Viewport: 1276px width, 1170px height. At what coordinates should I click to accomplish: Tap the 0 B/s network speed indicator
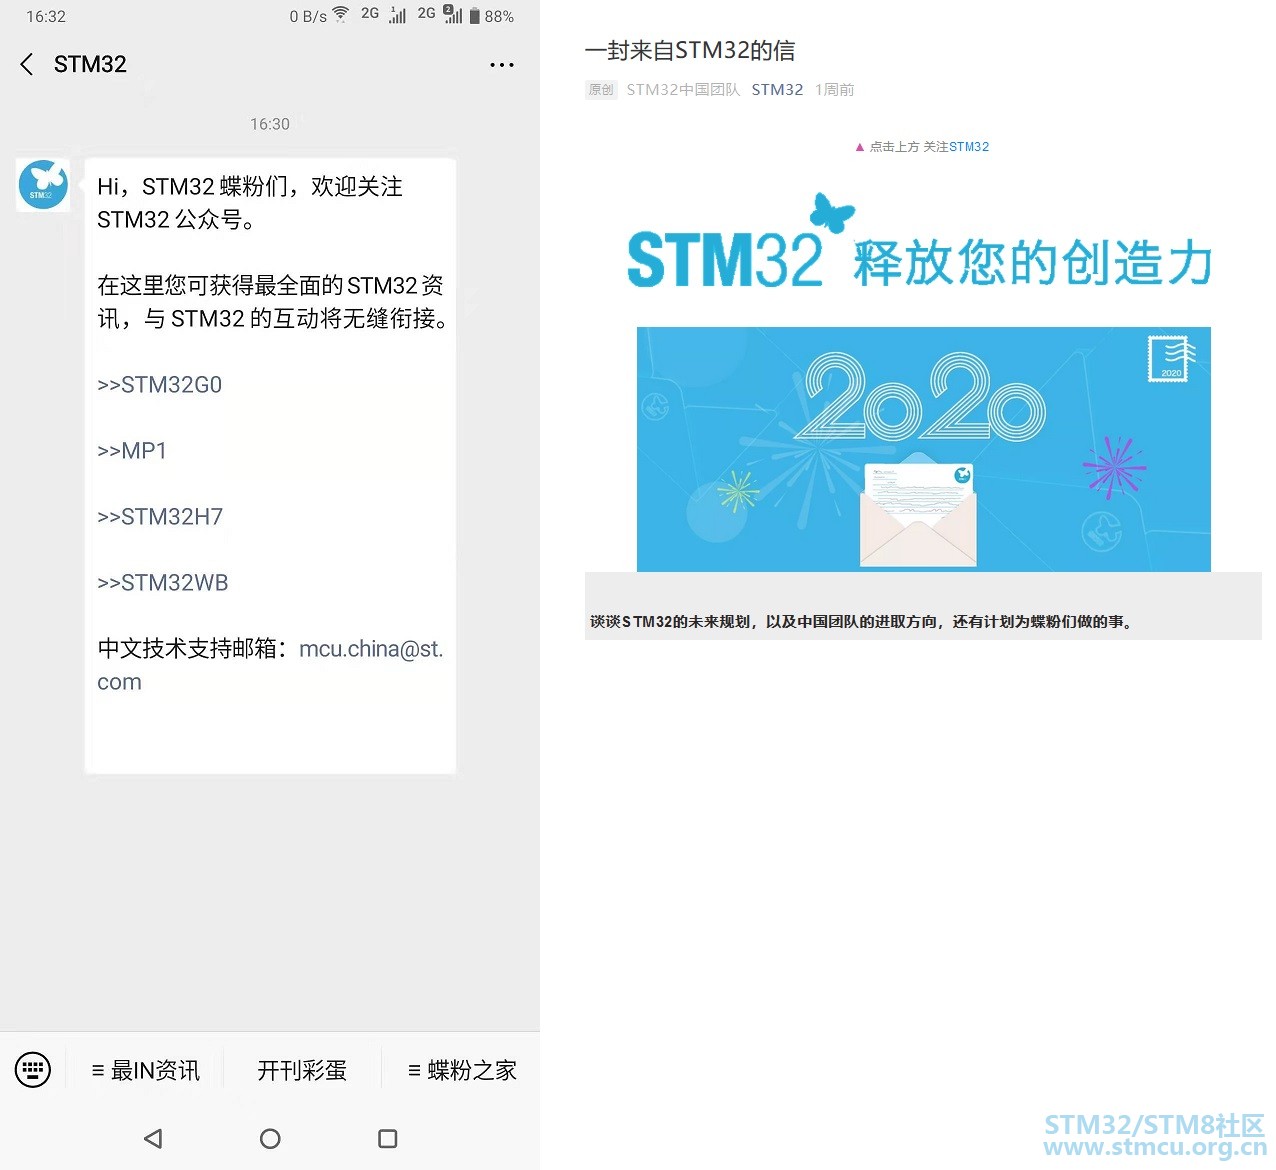308,17
